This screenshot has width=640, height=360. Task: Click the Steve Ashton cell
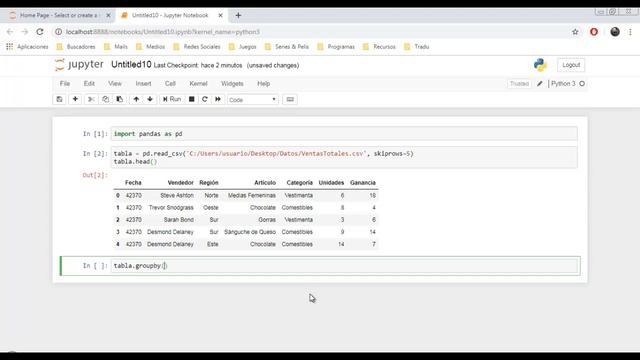177,196
